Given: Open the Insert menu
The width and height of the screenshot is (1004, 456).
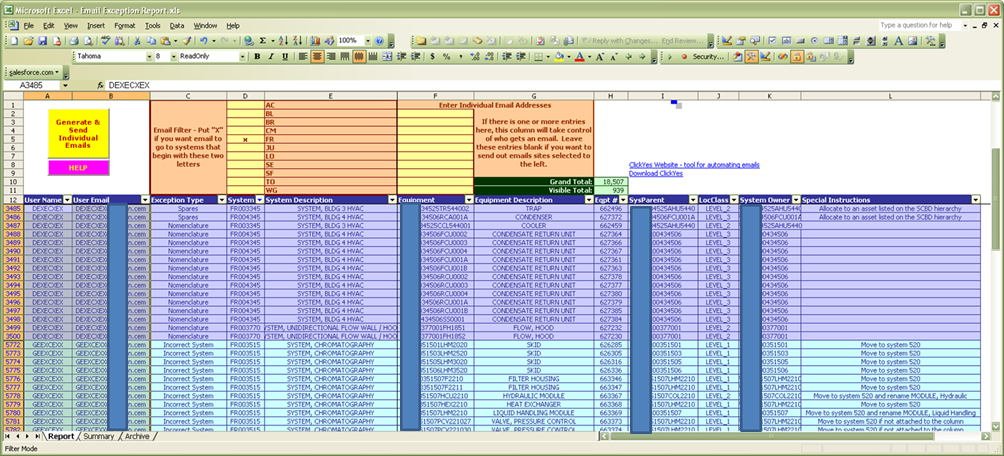Looking at the screenshot, I should 96,26.
